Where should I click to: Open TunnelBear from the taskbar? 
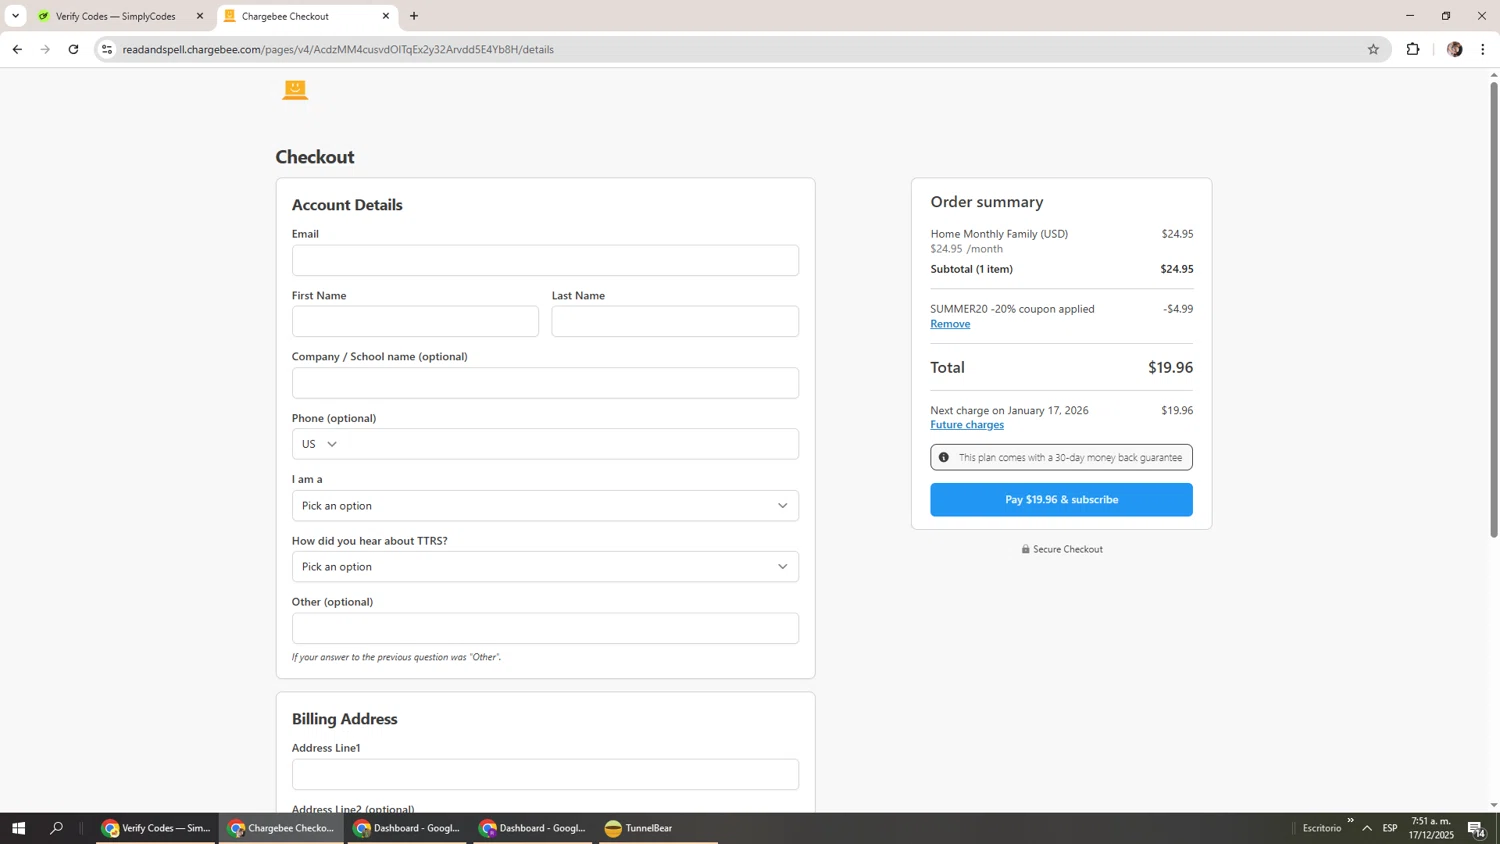[658, 828]
